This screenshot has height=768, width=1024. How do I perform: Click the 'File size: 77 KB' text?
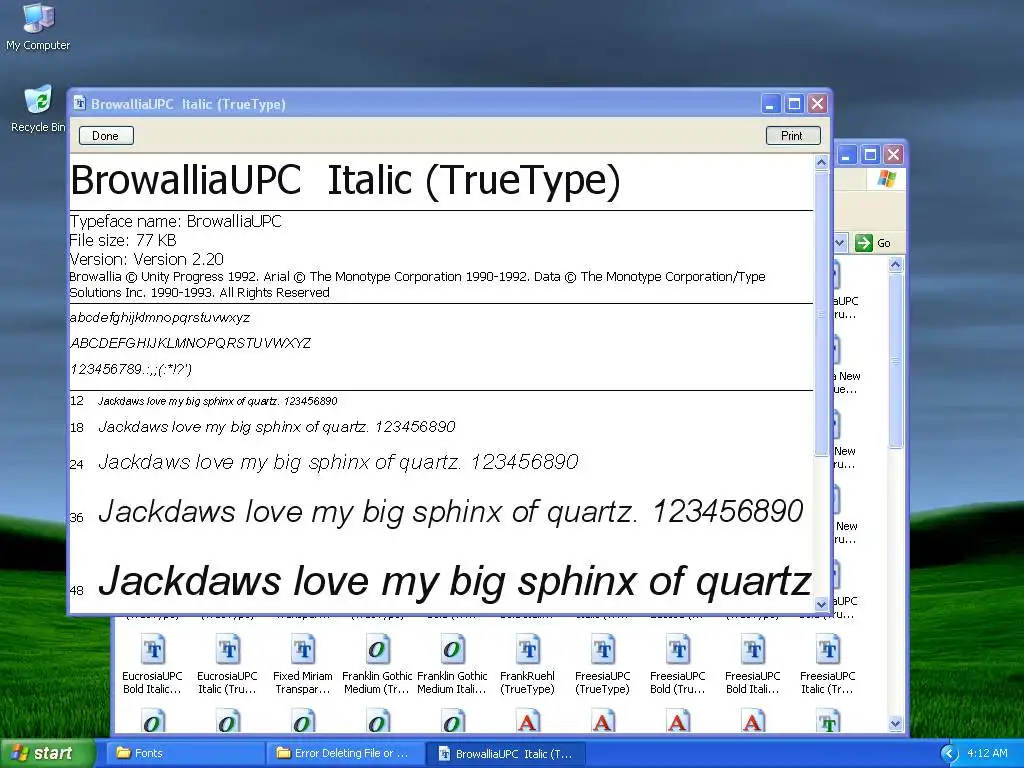click(x=123, y=240)
